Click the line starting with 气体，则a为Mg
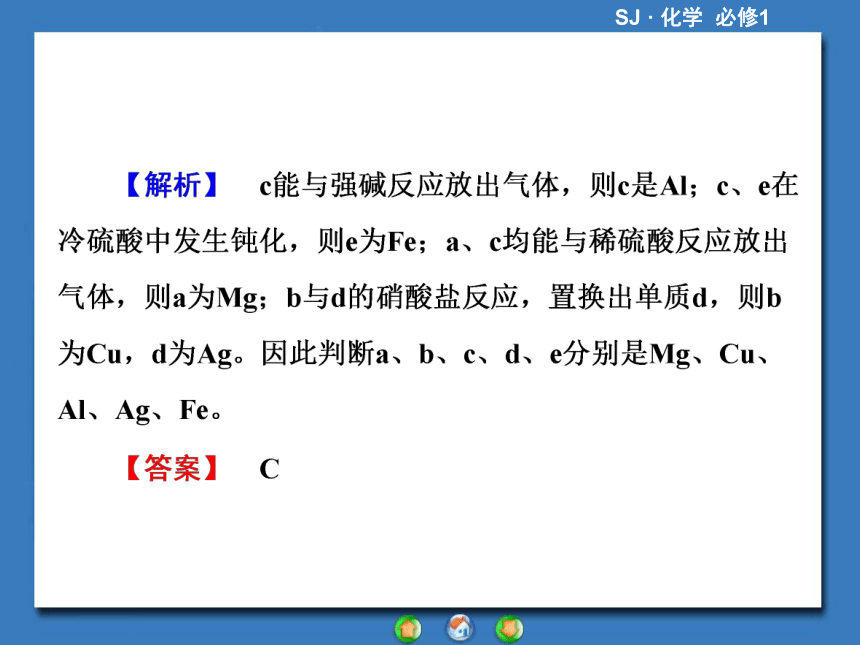The height and width of the screenshot is (645, 860). [x=420, y=298]
